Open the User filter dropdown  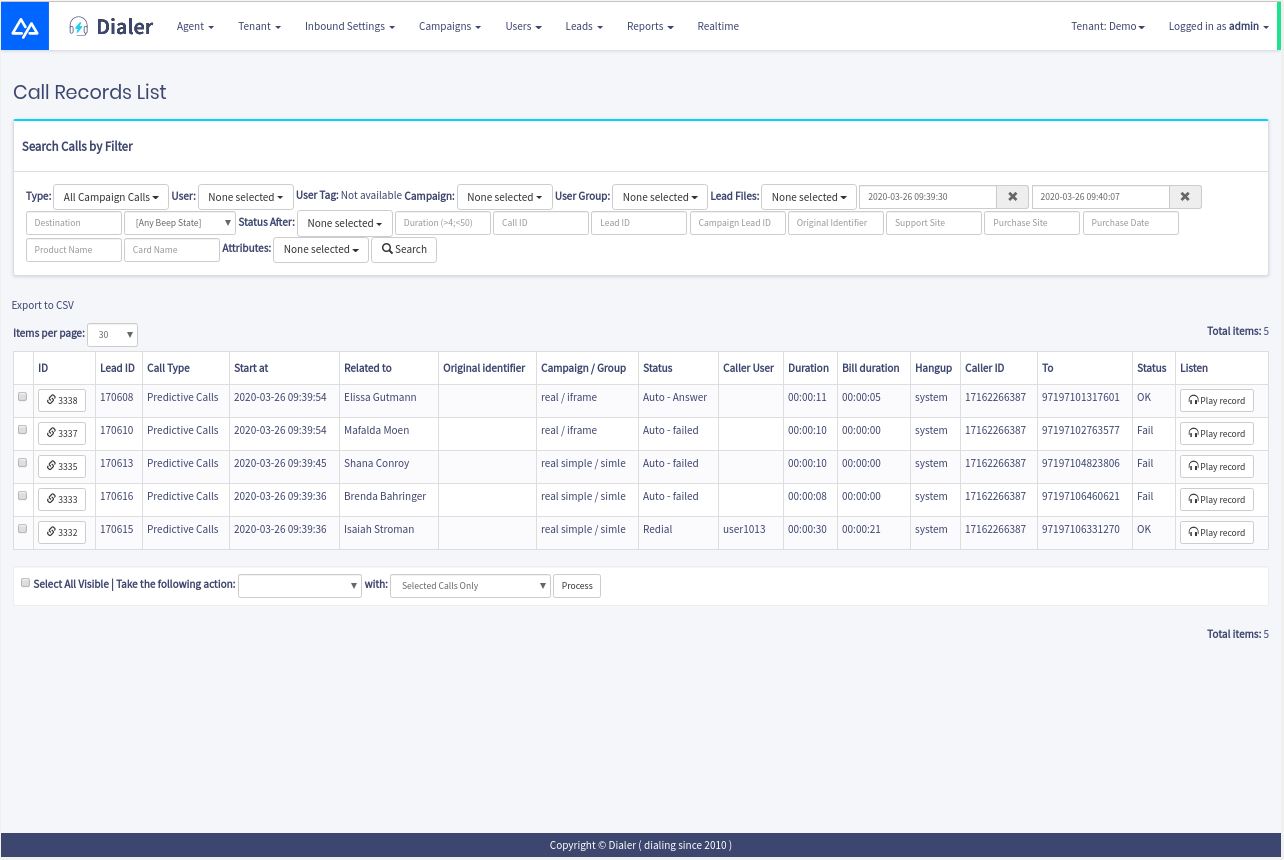tap(246, 197)
